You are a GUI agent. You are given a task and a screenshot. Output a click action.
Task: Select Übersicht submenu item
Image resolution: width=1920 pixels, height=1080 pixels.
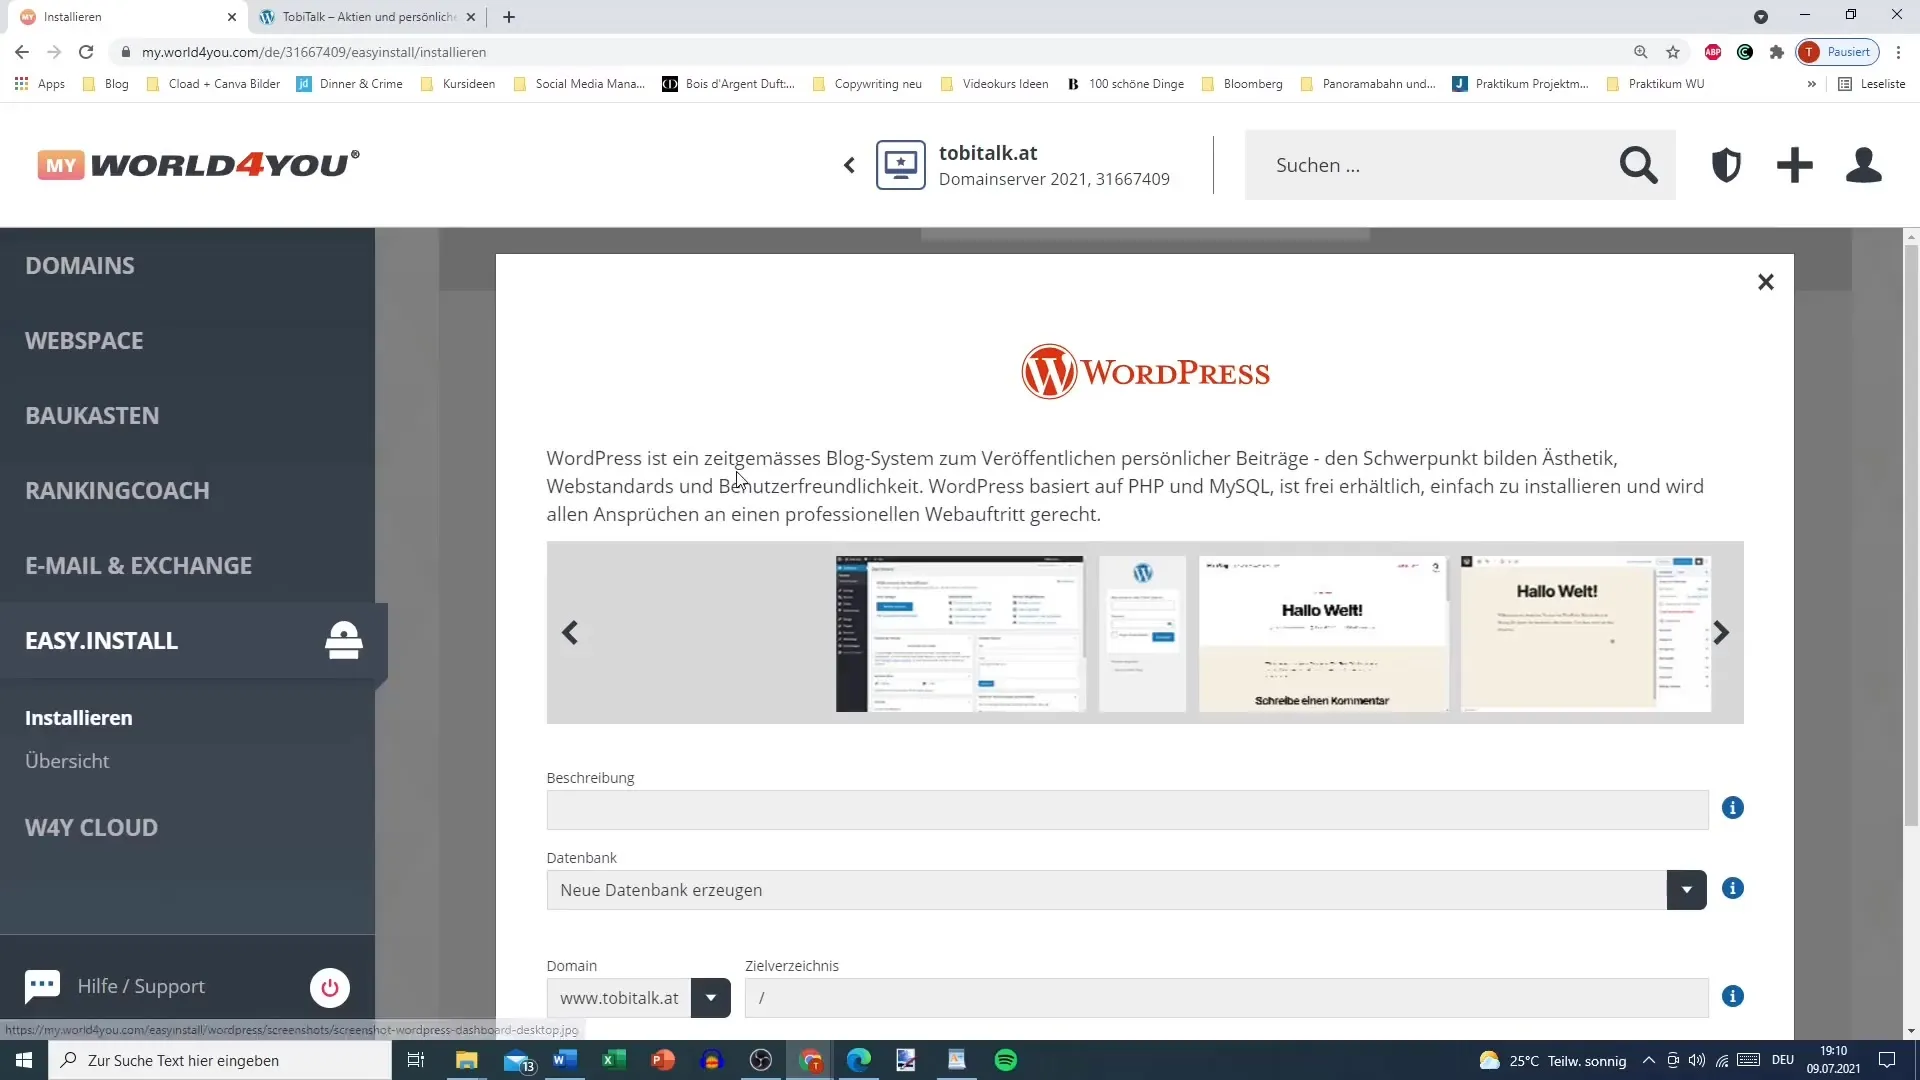tap(67, 761)
